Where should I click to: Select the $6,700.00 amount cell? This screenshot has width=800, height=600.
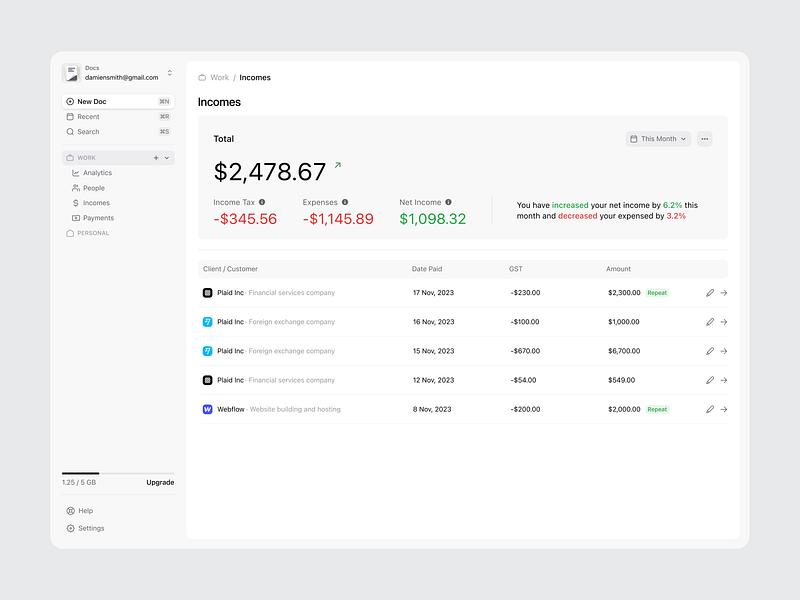point(624,351)
